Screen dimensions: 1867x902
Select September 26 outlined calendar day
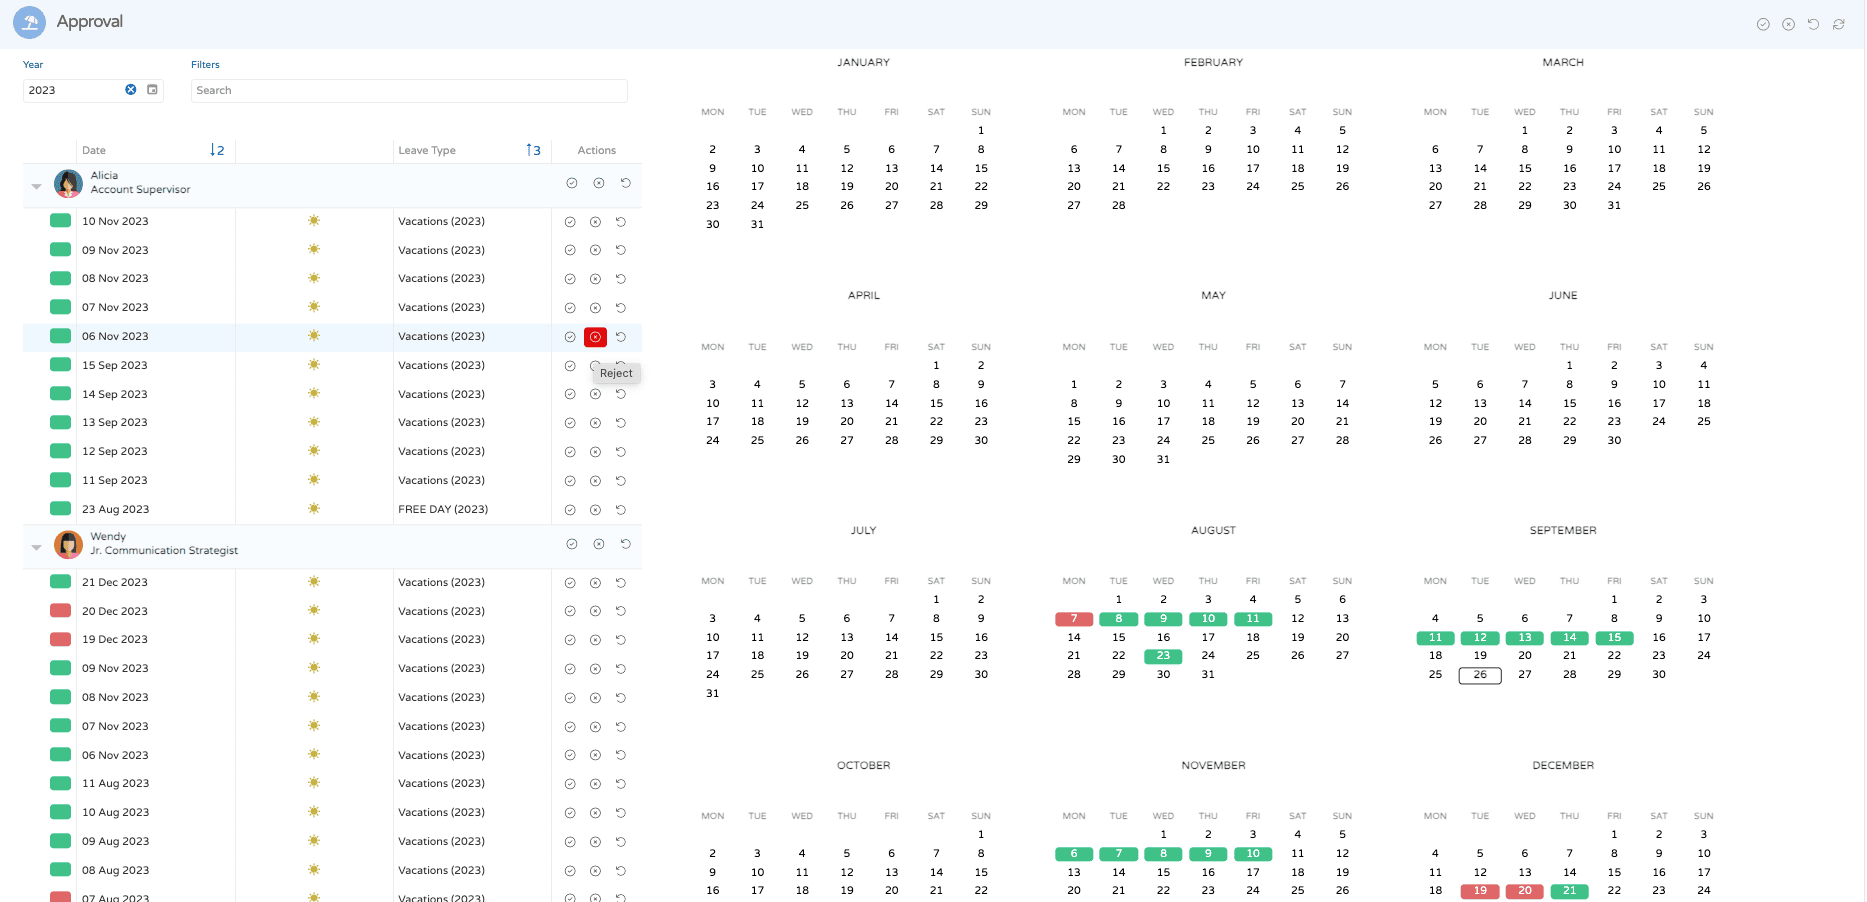click(1480, 675)
